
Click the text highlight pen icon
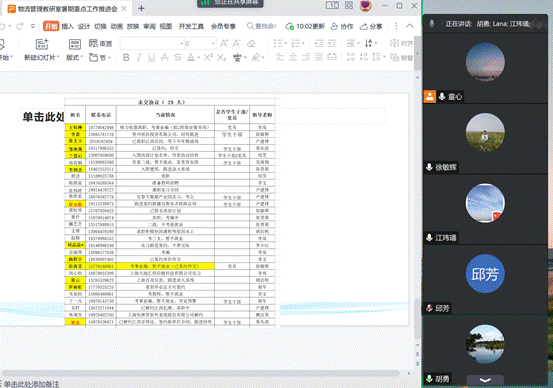[x=255, y=57]
